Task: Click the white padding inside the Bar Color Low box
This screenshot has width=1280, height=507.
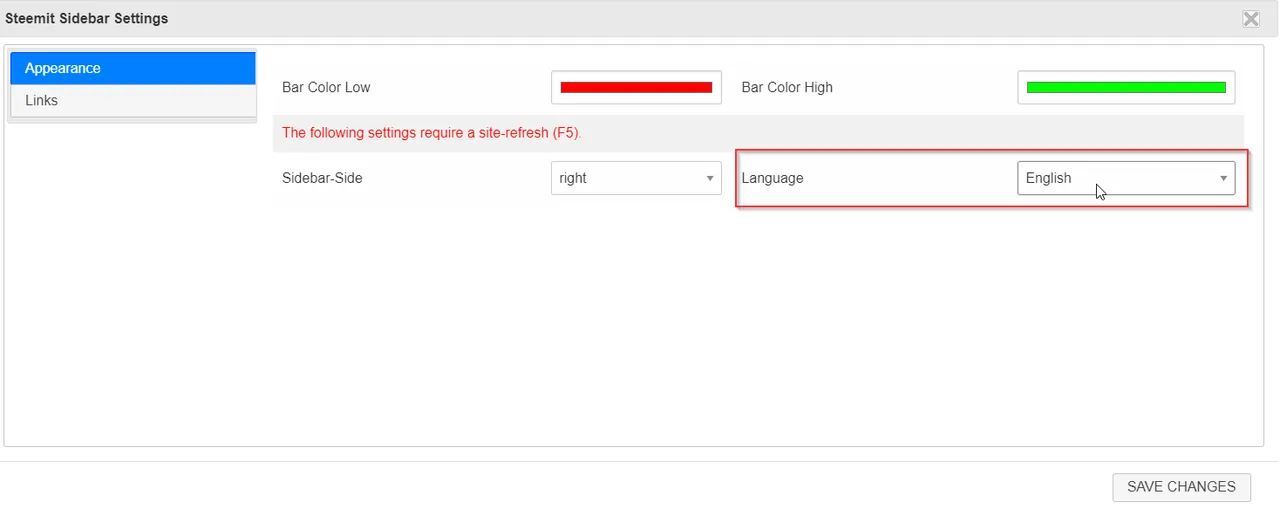Action: click(636, 98)
